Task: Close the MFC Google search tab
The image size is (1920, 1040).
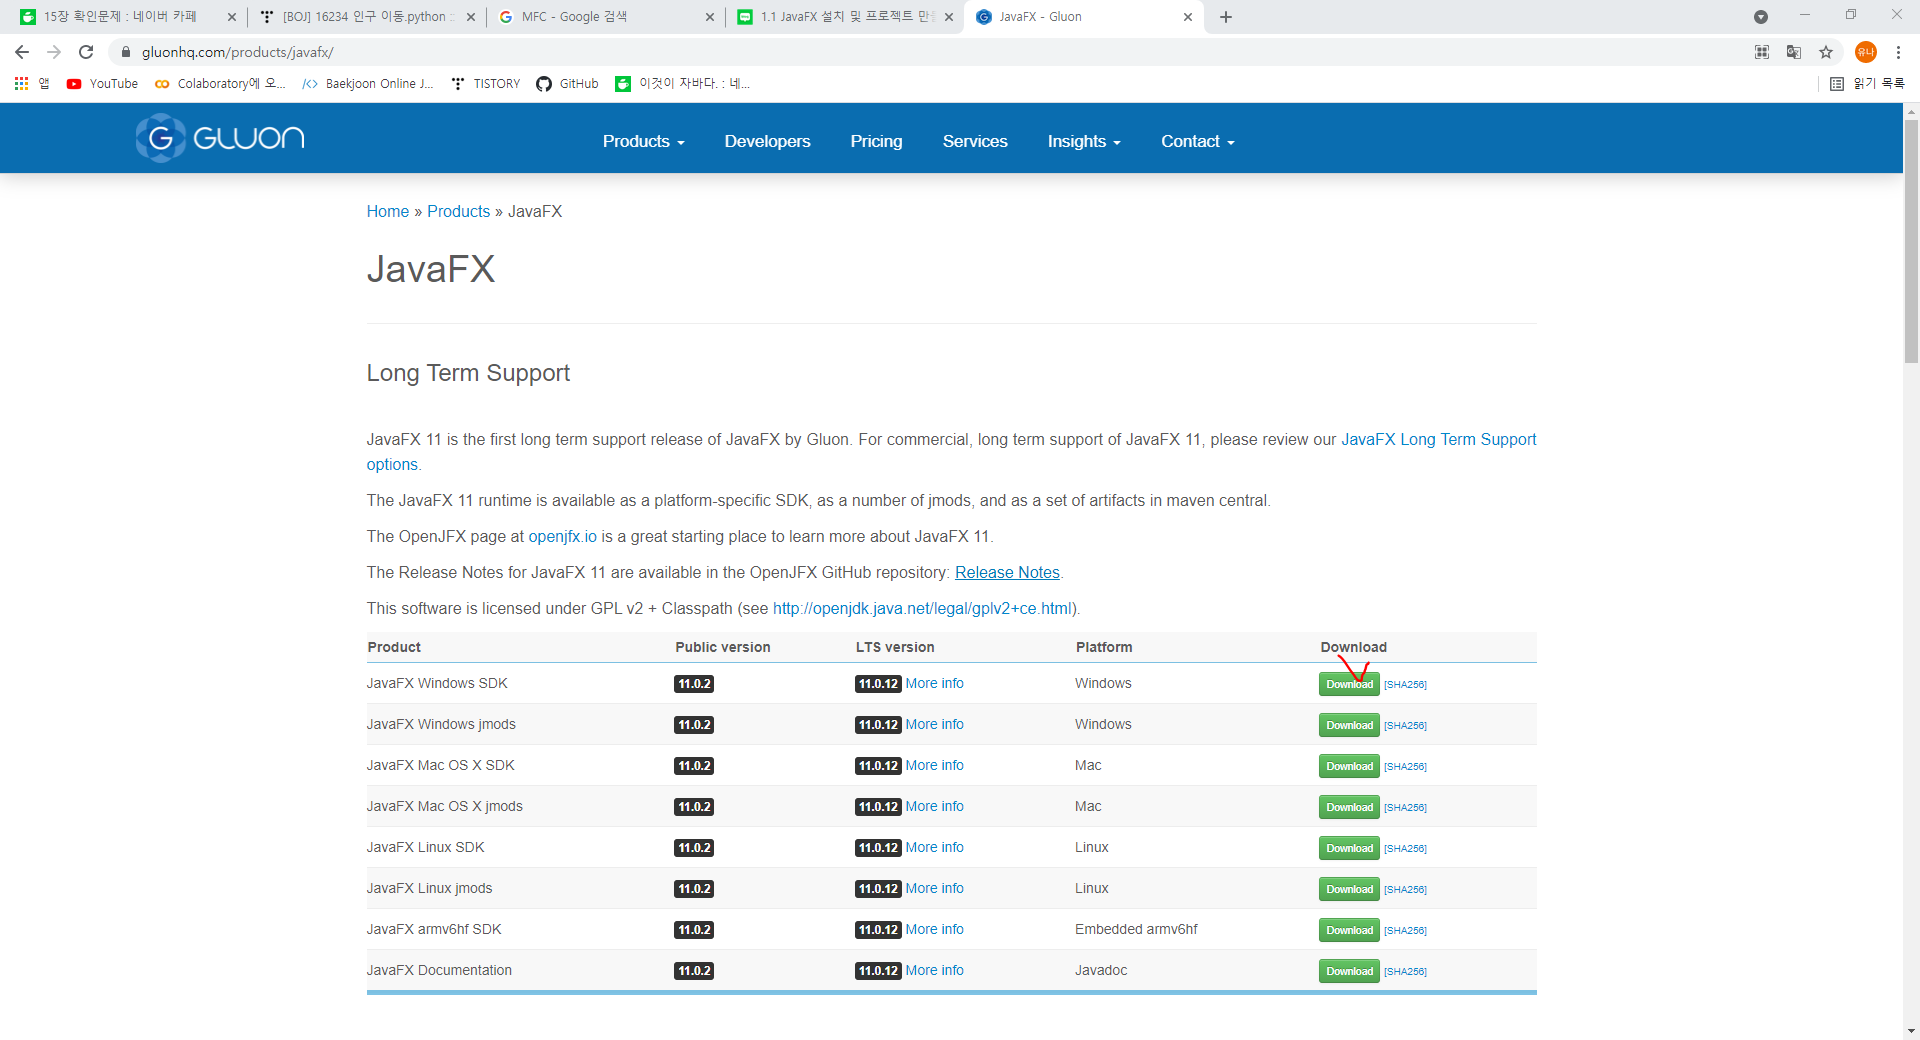Action: (x=710, y=17)
